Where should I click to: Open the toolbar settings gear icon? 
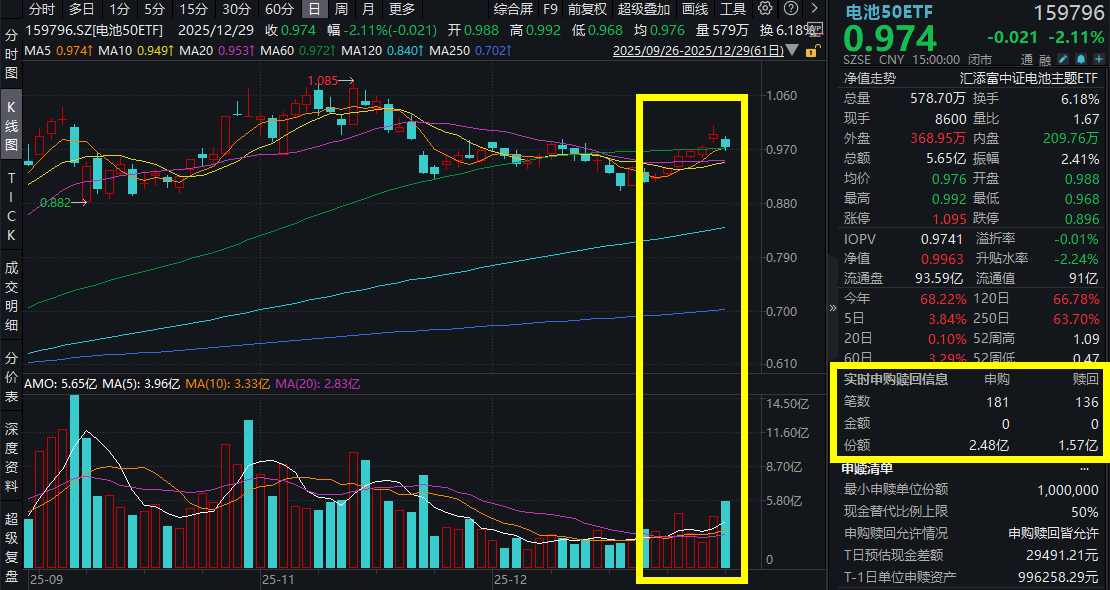click(x=764, y=10)
